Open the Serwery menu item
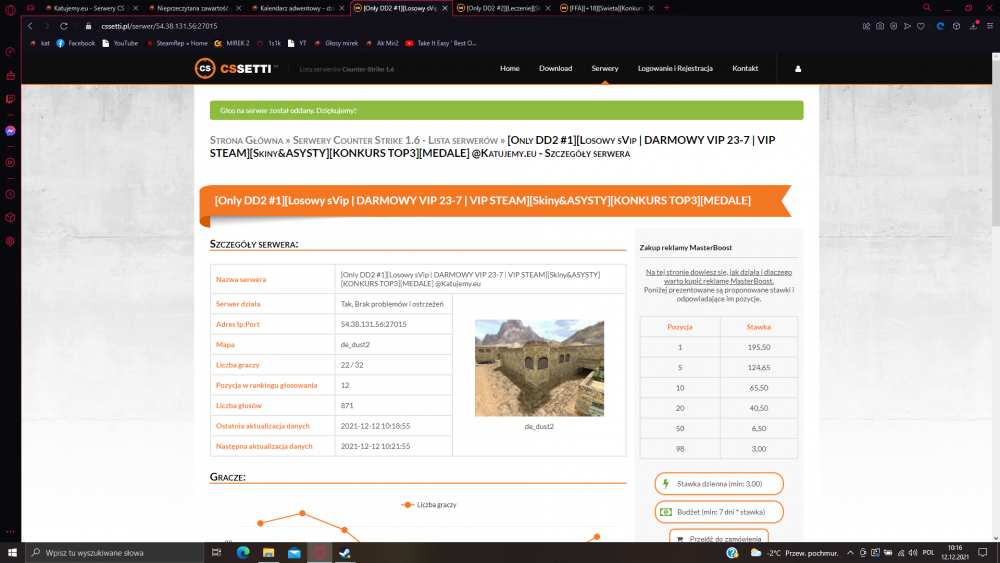Viewport: 1000px width, 563px height. point(605,68)
